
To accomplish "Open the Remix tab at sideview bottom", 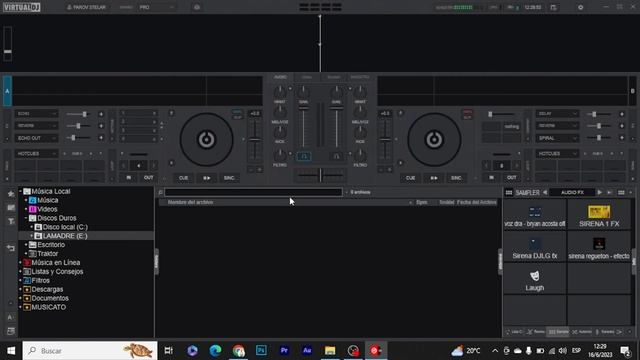I will [x=536, y=332].
